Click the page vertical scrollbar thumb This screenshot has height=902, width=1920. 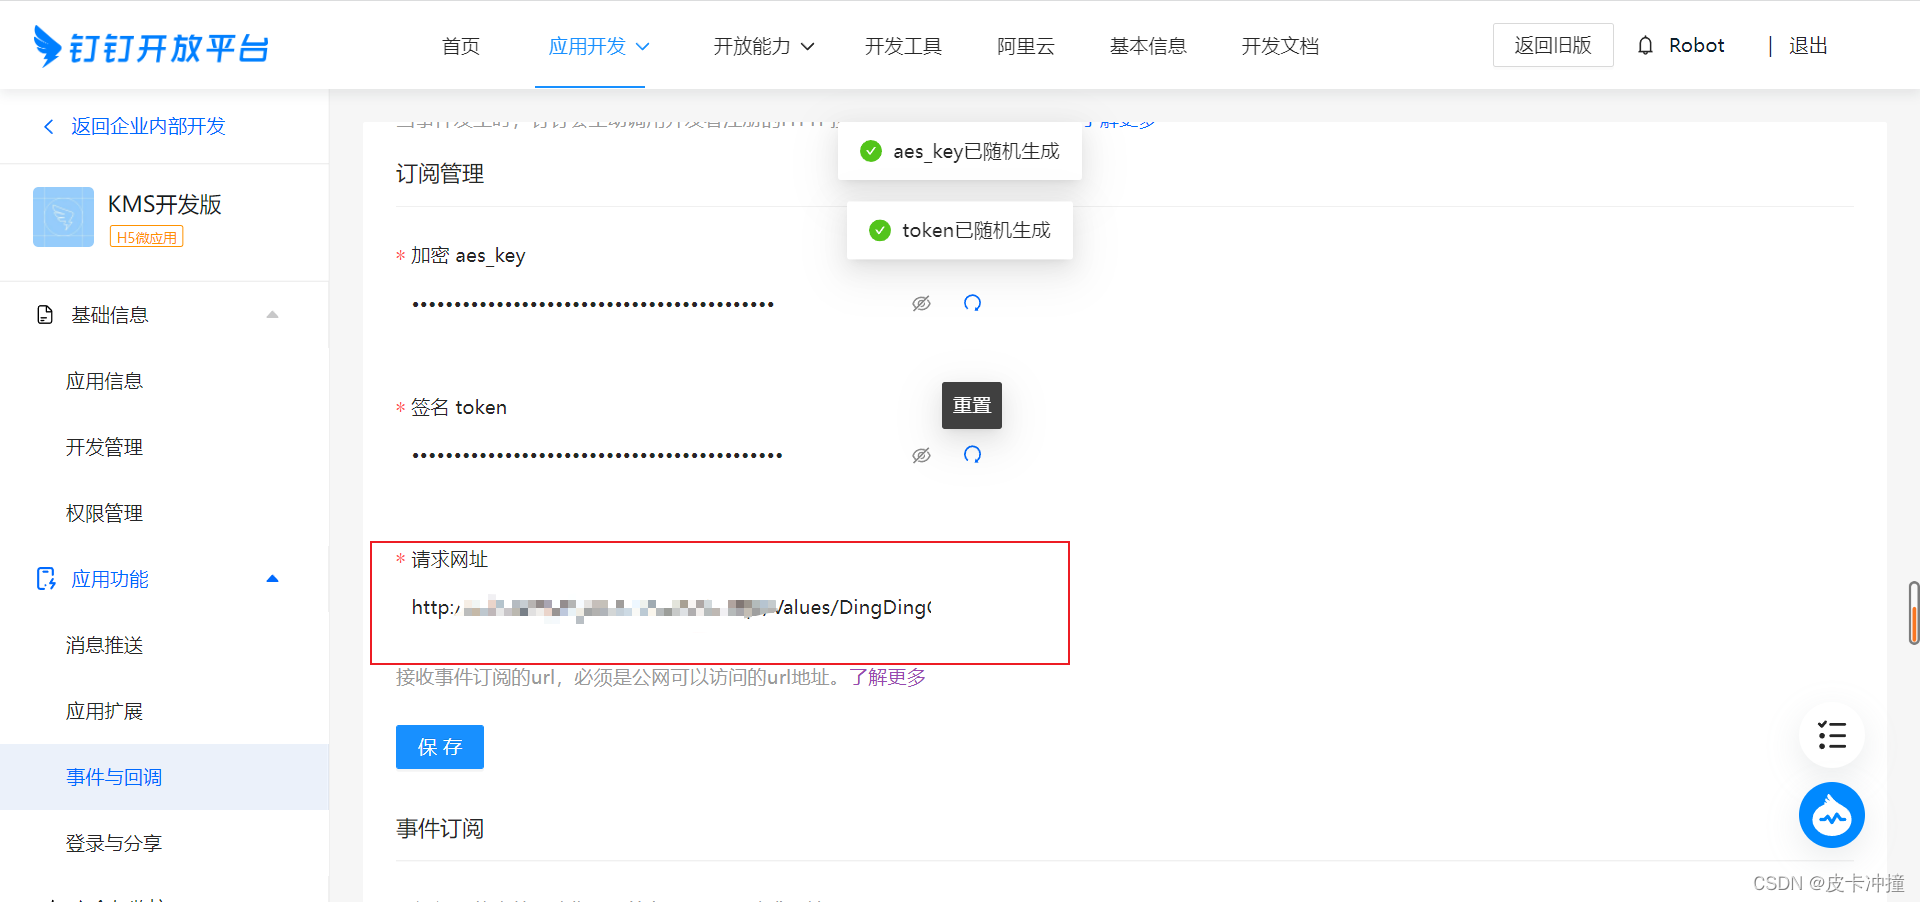click(x=1914, y=613)
